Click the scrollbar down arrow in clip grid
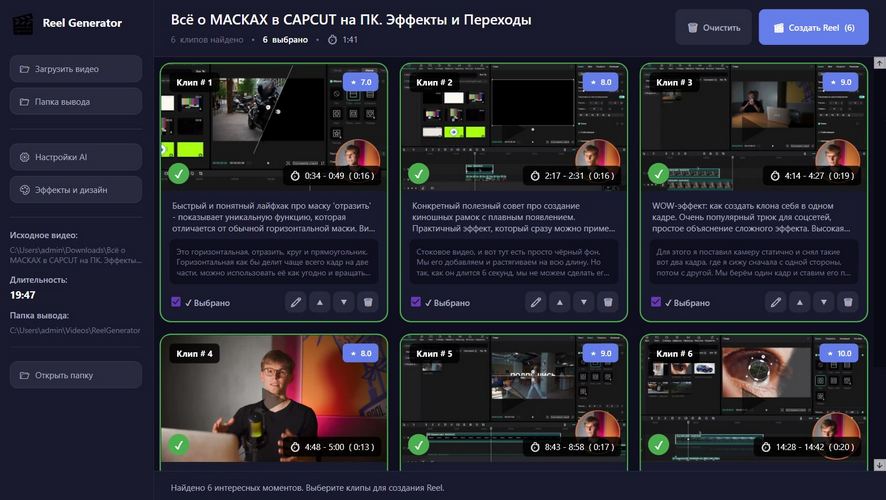The image size is (886, 500). coord(879,464)
